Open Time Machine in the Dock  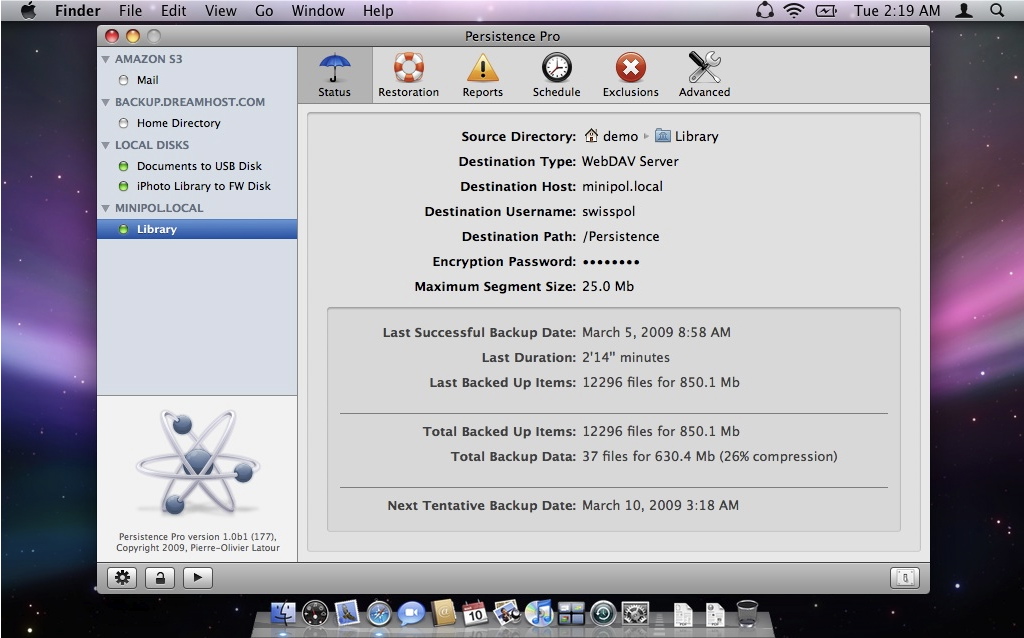point(603,613)
